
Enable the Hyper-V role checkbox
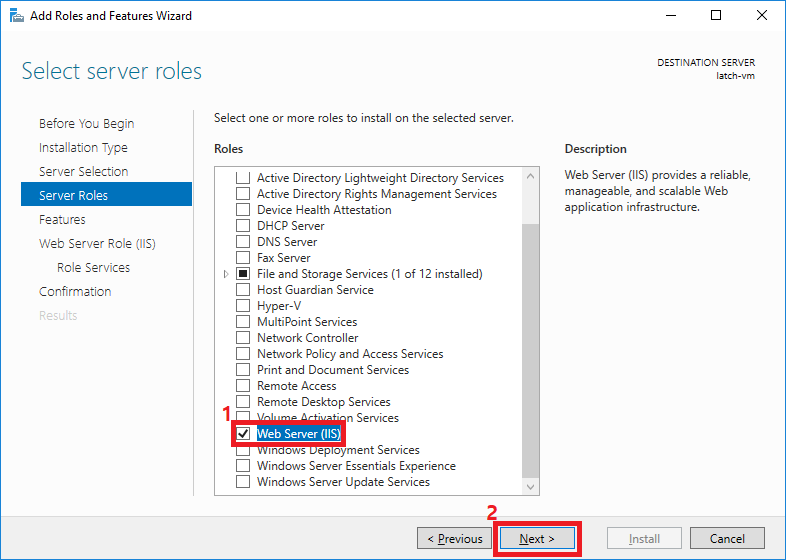tap(243, 306)
